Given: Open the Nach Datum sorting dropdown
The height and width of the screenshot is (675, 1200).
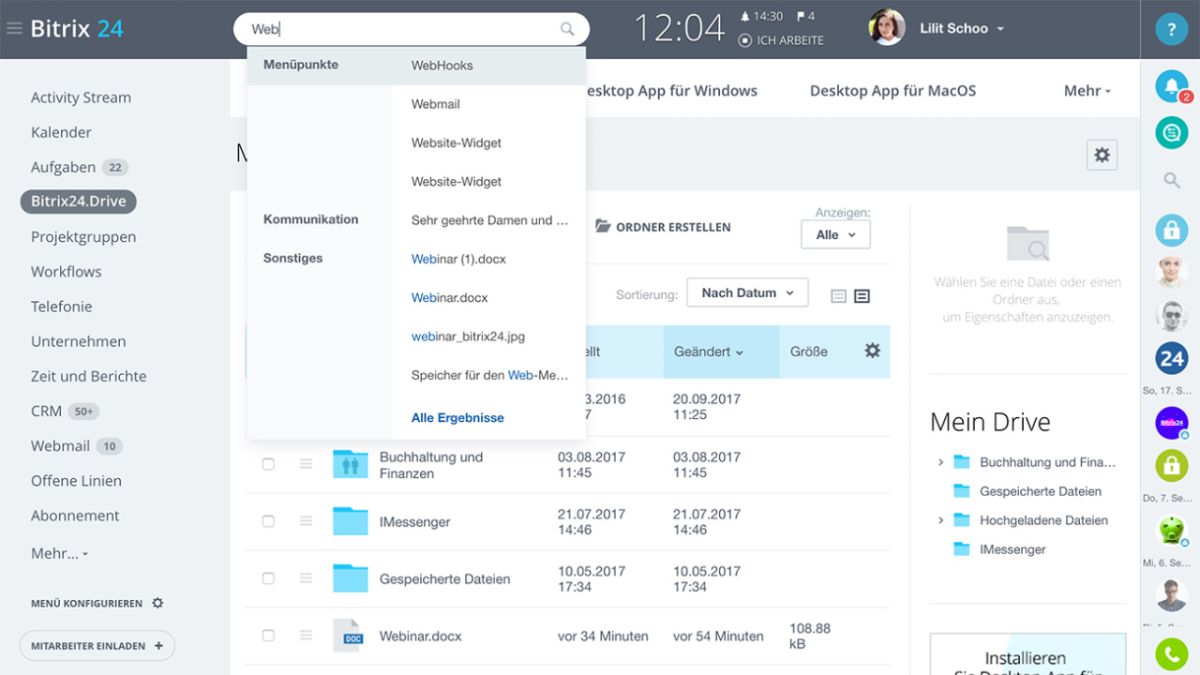Looking at the screenshot, I should [x=747, y=293].
